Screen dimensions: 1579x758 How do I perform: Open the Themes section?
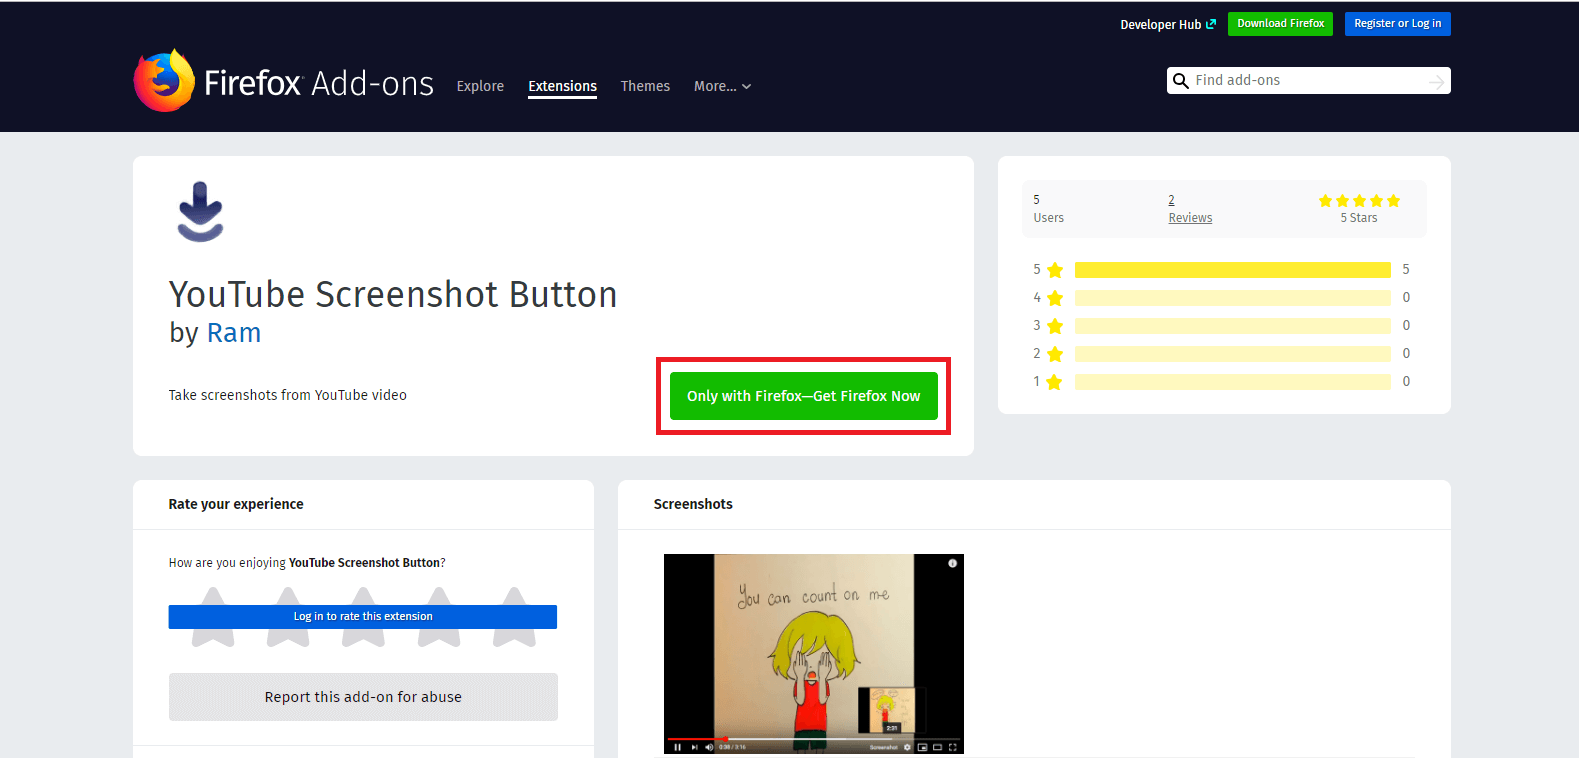(x=645, y=86)
